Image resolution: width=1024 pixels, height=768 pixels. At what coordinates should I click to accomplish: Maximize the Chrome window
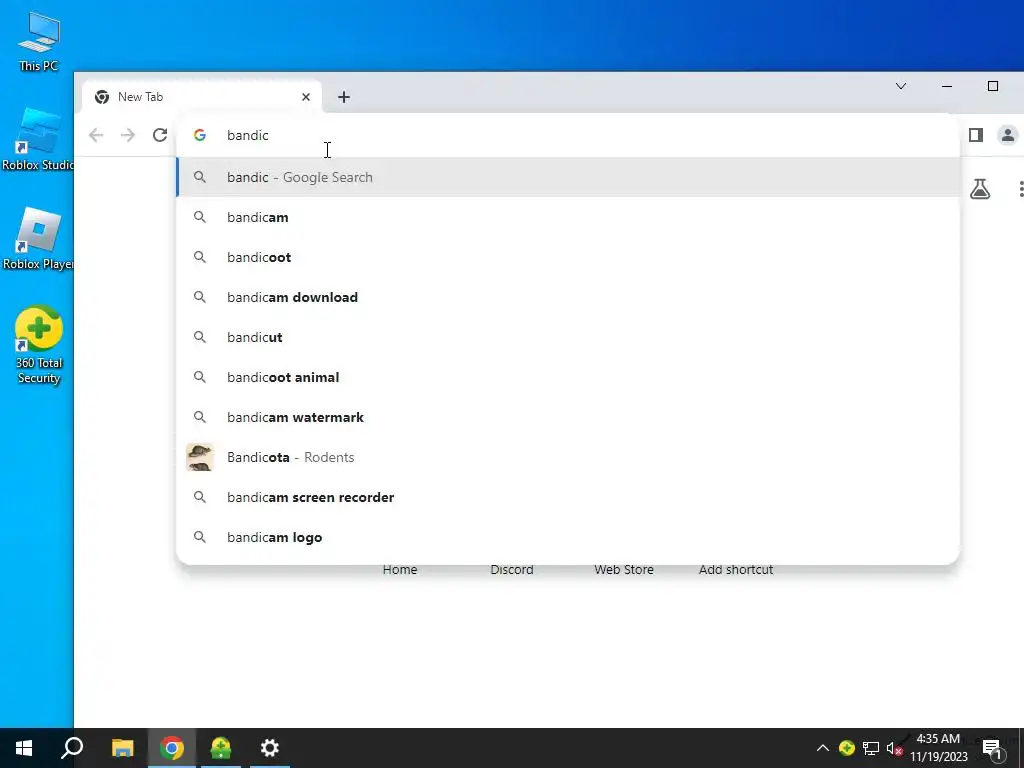(993, 86)
